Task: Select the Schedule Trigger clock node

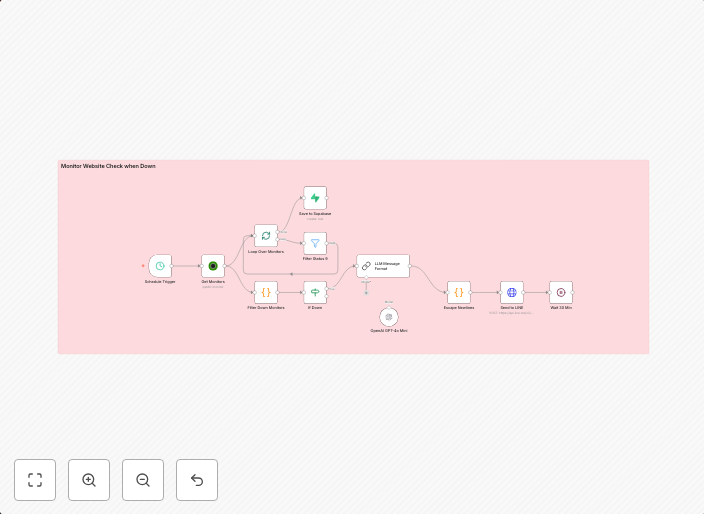Action: pos(160,266)
